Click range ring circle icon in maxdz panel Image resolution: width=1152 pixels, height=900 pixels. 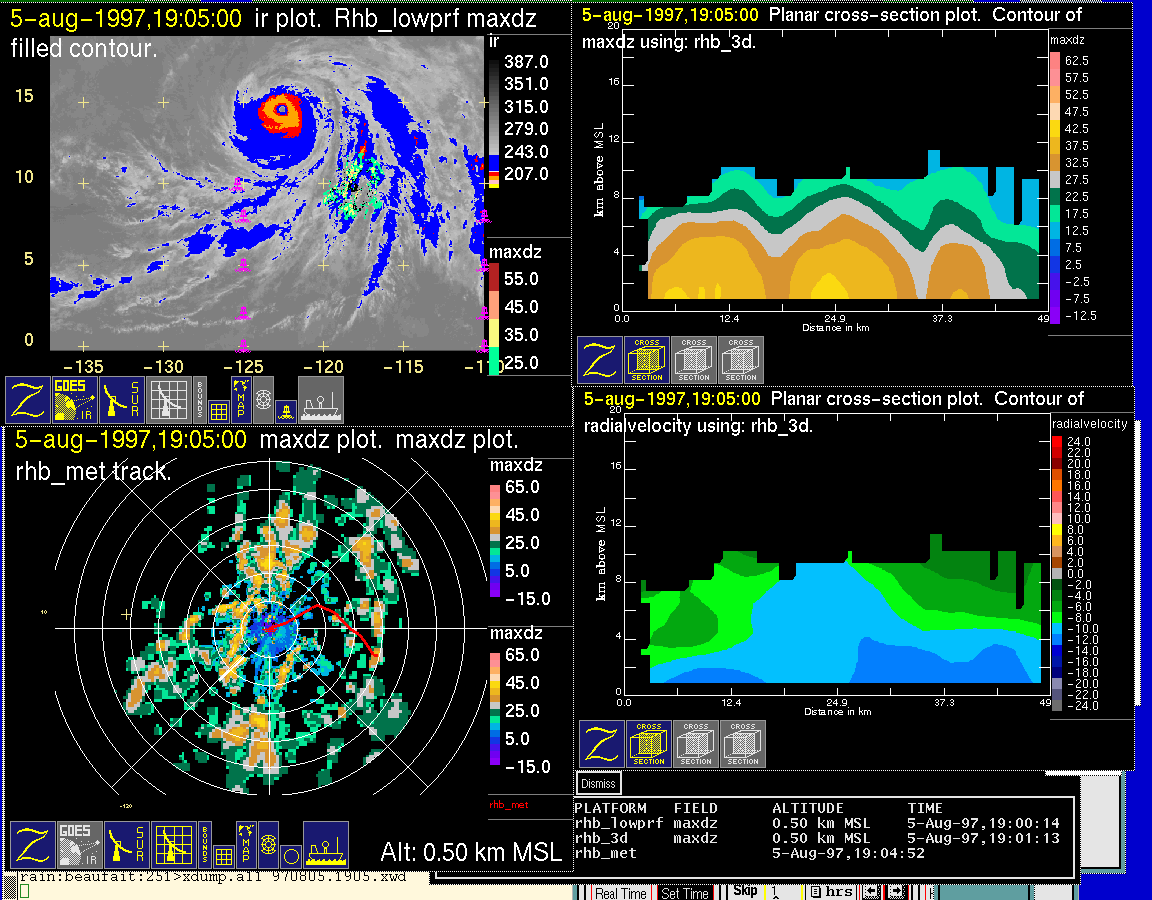[x=290, y=856]
